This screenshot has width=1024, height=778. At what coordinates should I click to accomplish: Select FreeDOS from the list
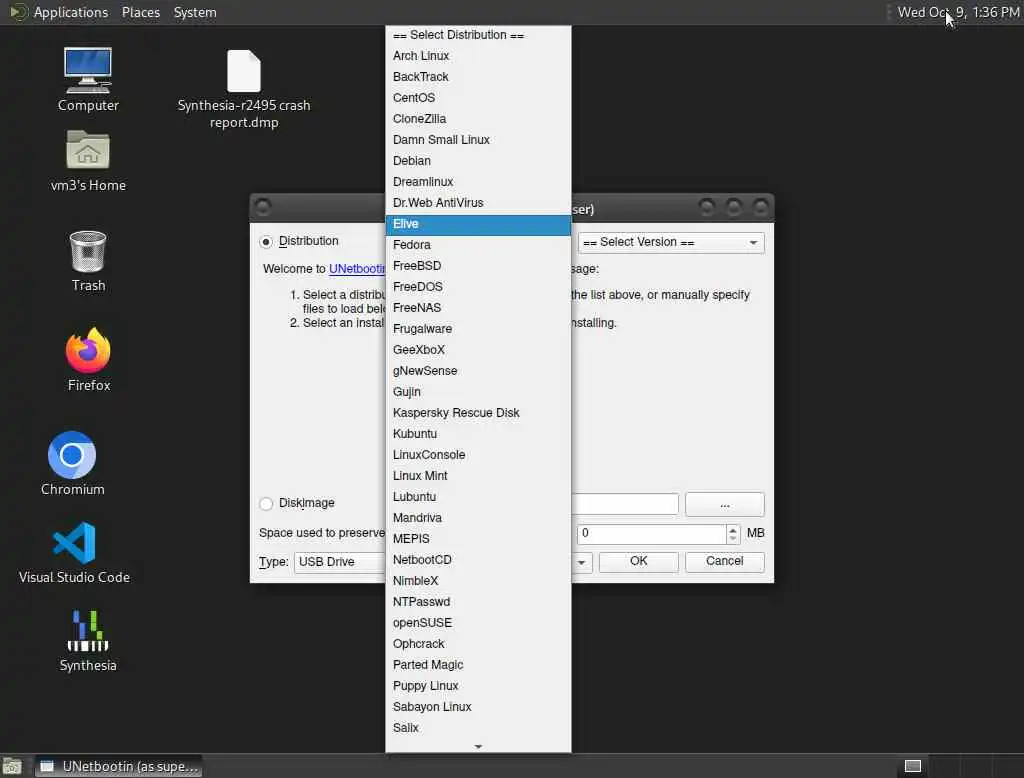coord(478,287)
